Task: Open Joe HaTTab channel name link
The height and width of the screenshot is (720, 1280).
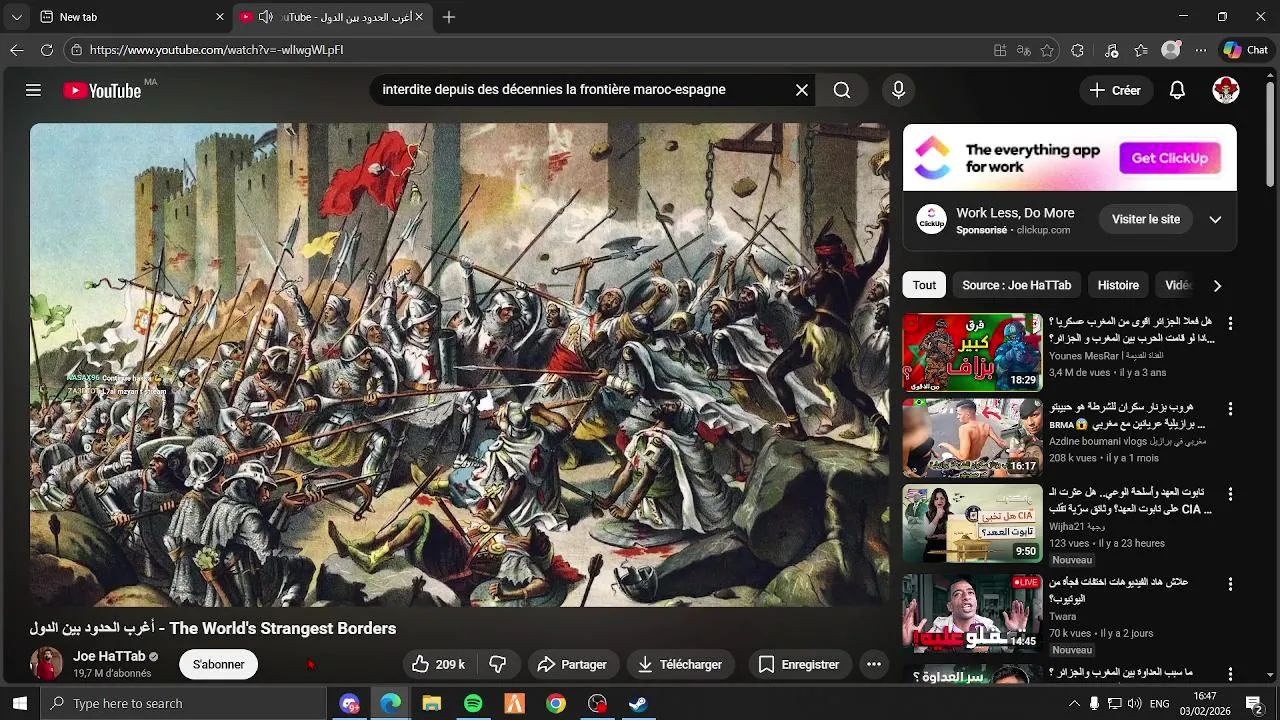Action: click(109, 656)
